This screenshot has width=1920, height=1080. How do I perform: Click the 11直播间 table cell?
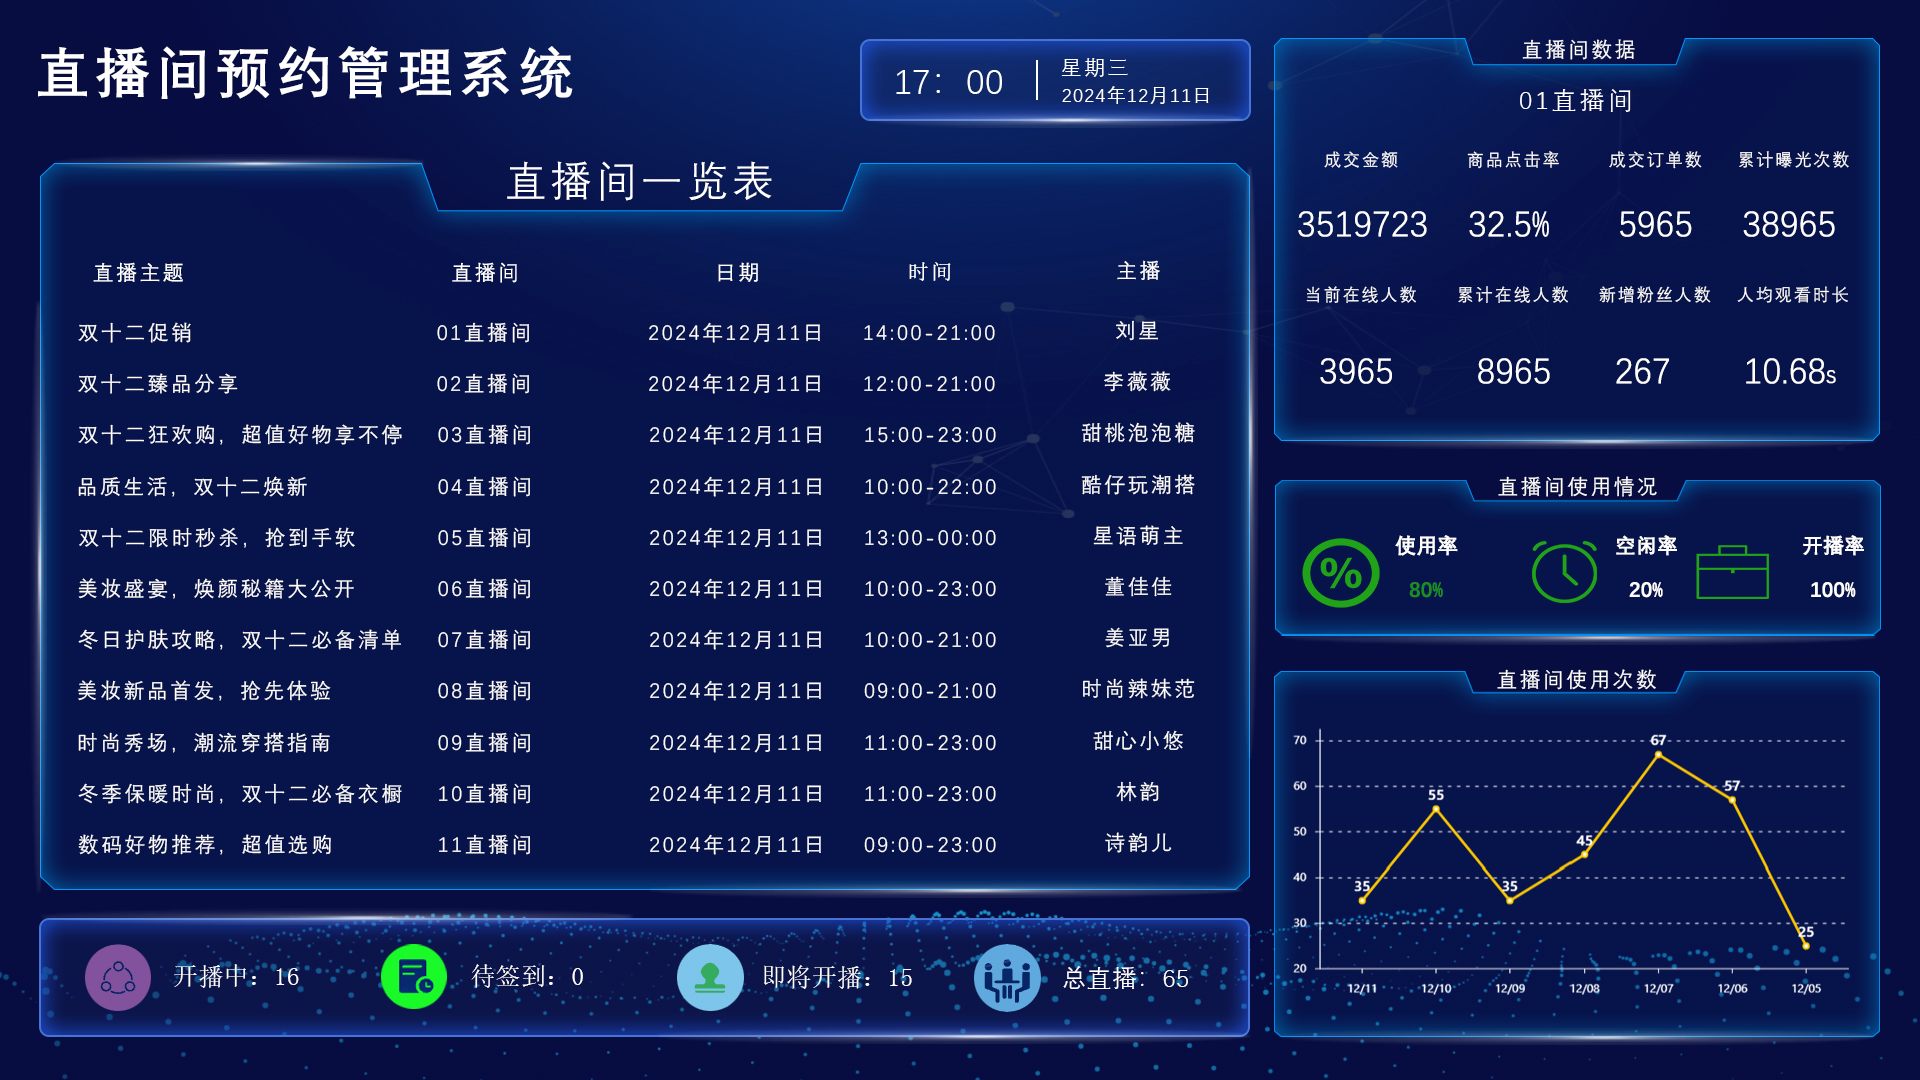coord(484,845)
